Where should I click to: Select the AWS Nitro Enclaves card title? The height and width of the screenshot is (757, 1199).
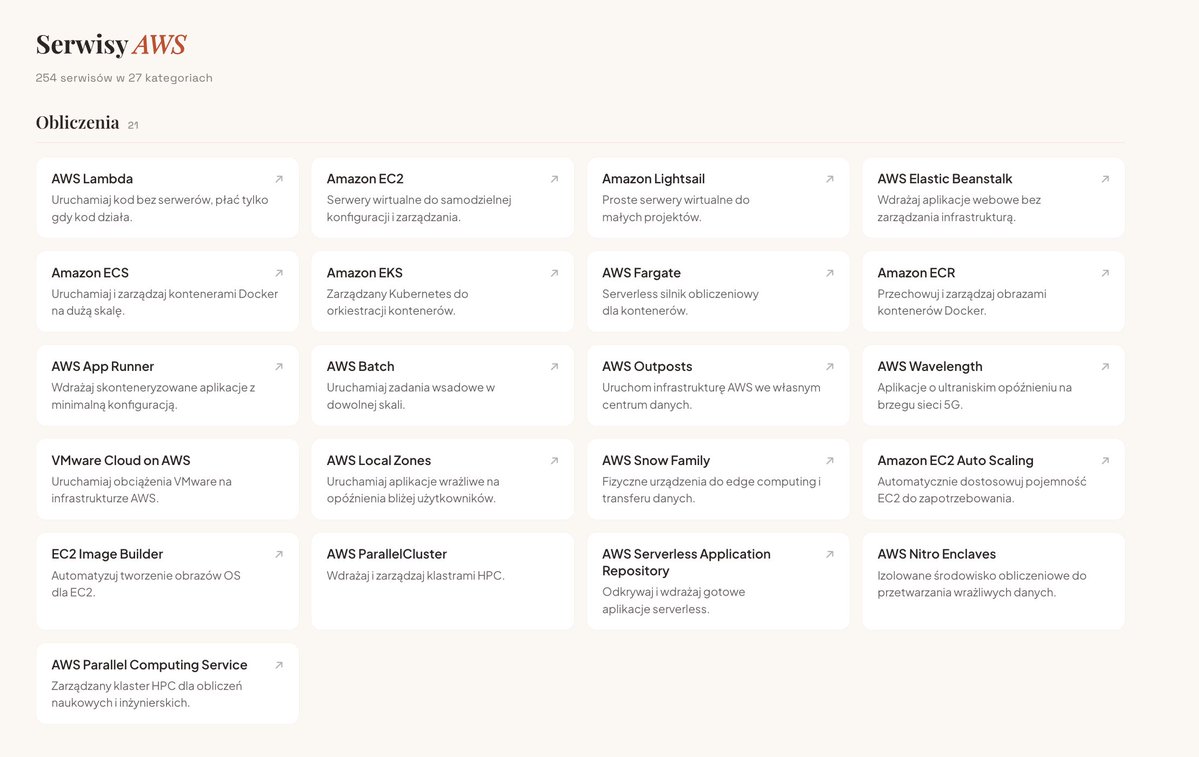pos(937,554)
